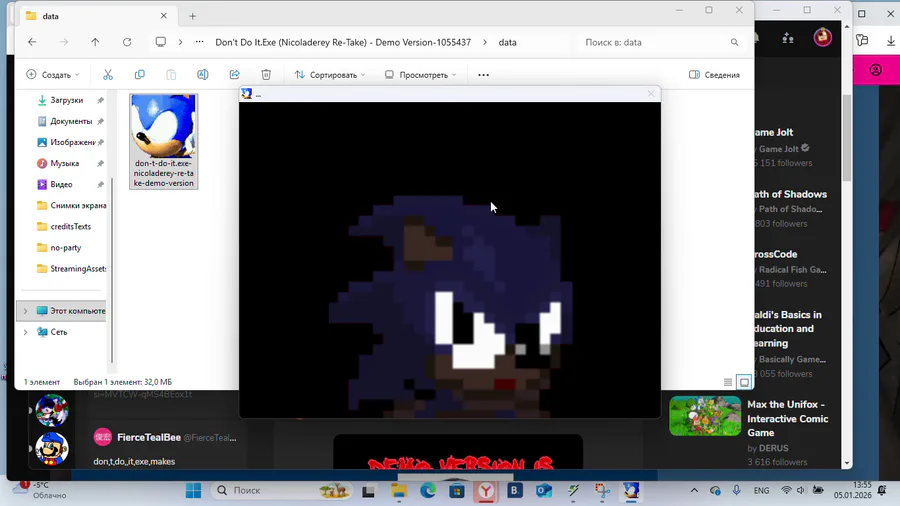Open Видео in sidebar
The image size is (900, 506).
click(63, 184)
